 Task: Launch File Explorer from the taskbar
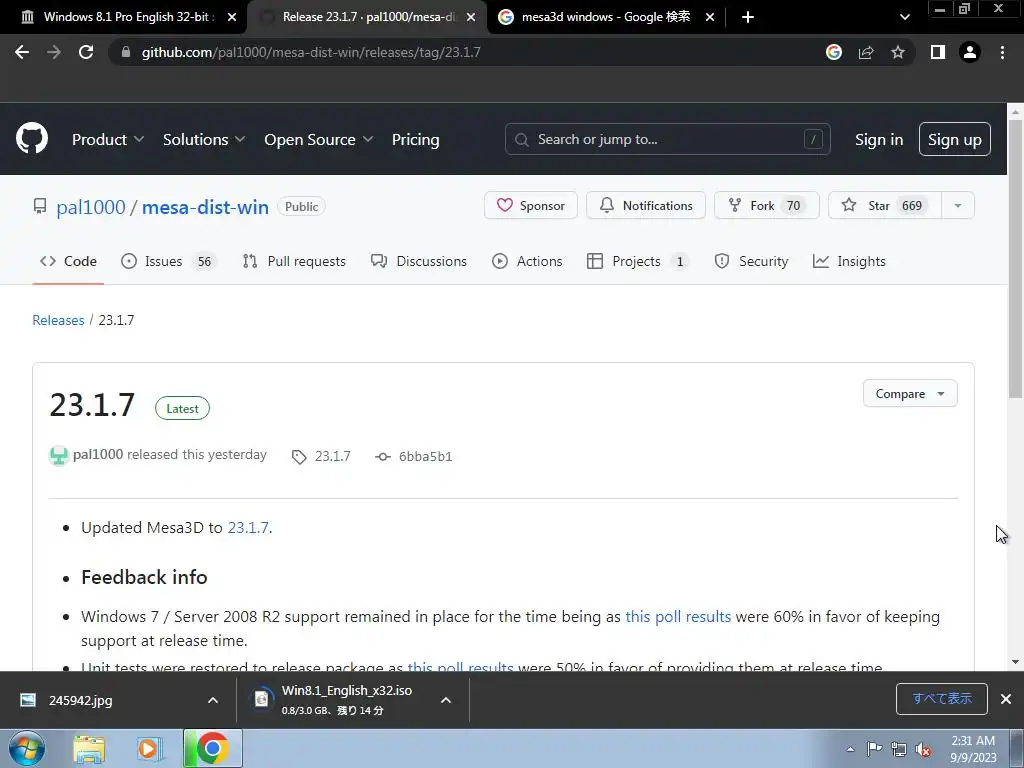(89, 749)
